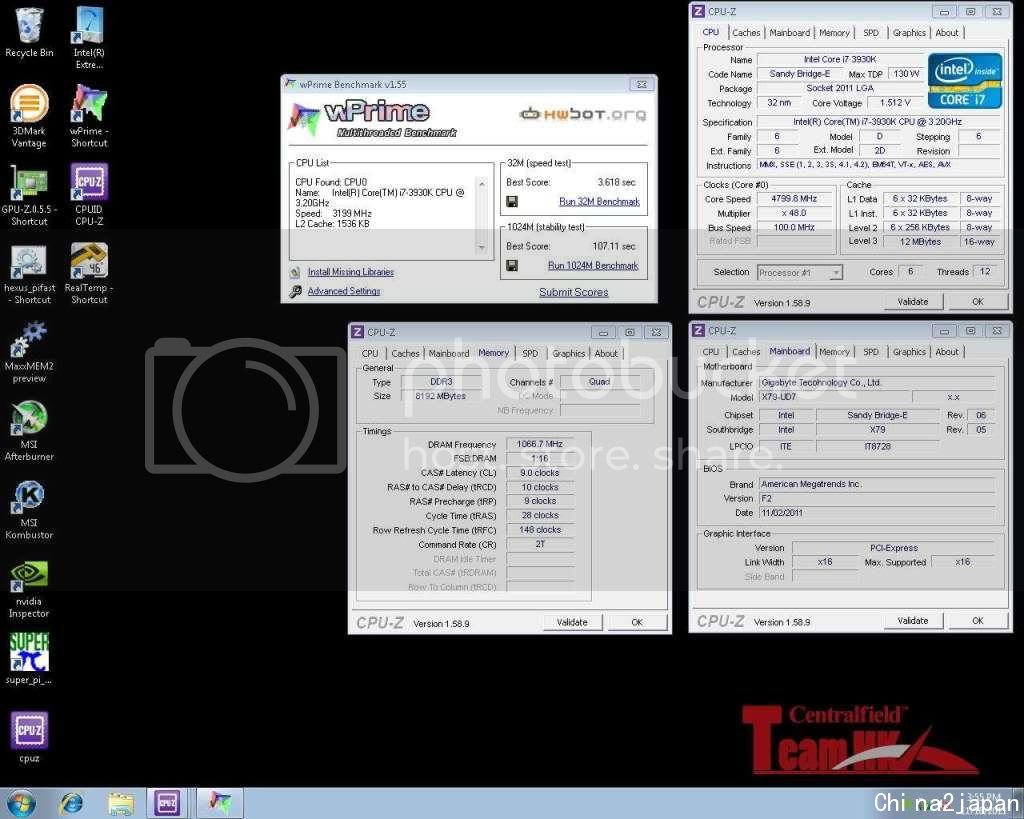
Task: Open nvidia Inspector desktop icon
Action: (x=29, y=589)
